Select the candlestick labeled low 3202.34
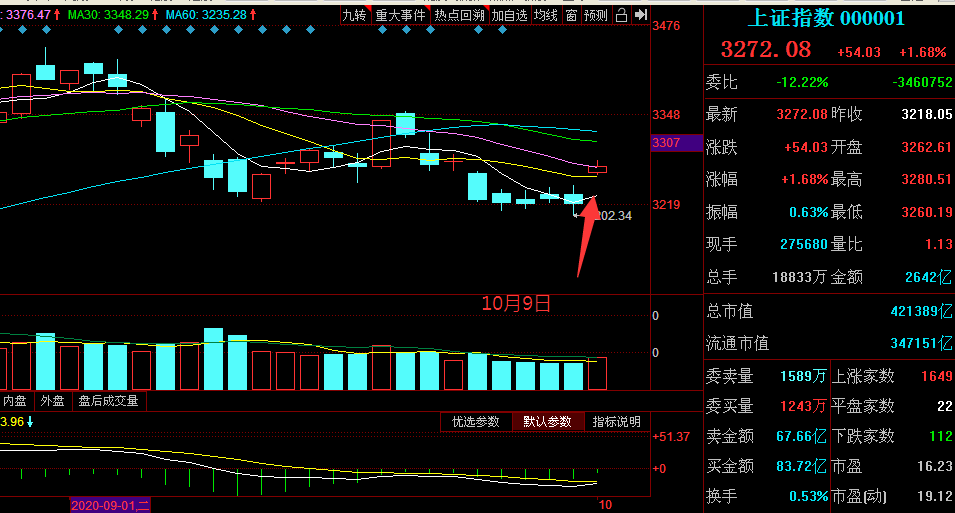 pos(573,199)
